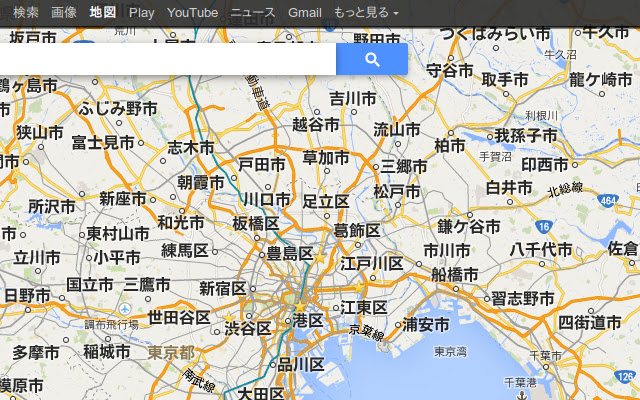Screen dimensions: 640x400
Task: Open ニュース from the top bar
Action: pyautogui.click(x=253, y=13)
